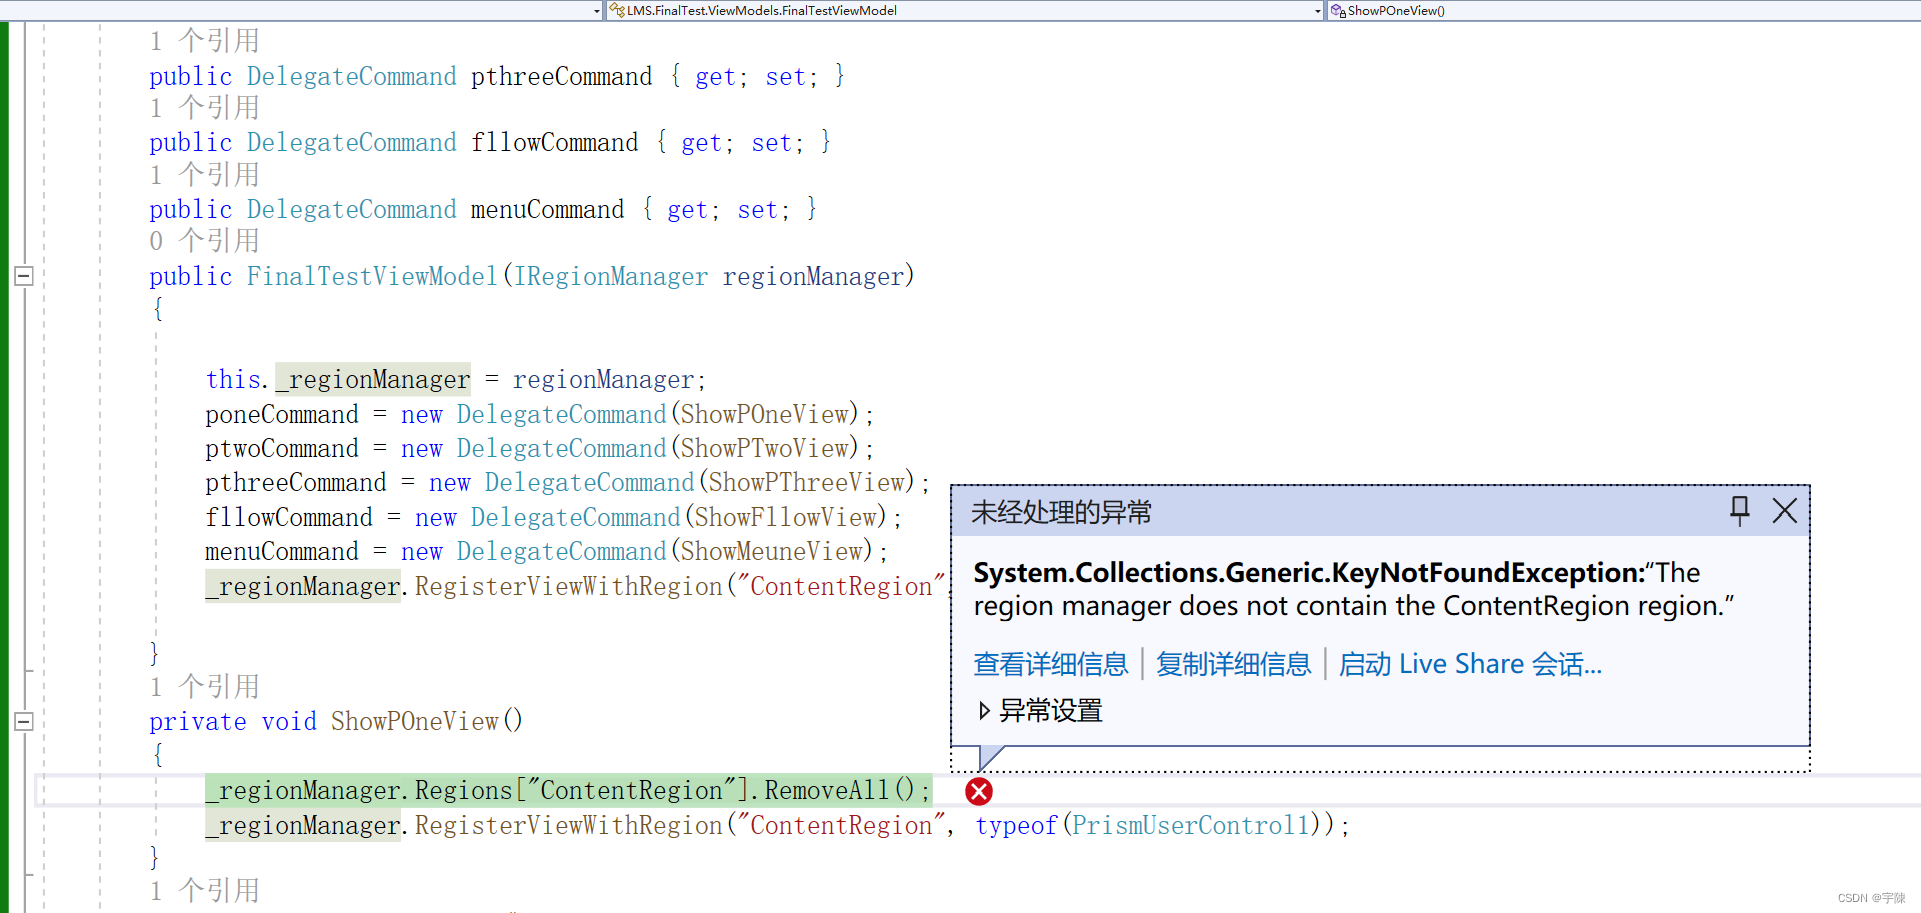This screenshot has height=913, width=1921.
Task: Click the fllowCommand property name
Action: [x=554, y=143]
